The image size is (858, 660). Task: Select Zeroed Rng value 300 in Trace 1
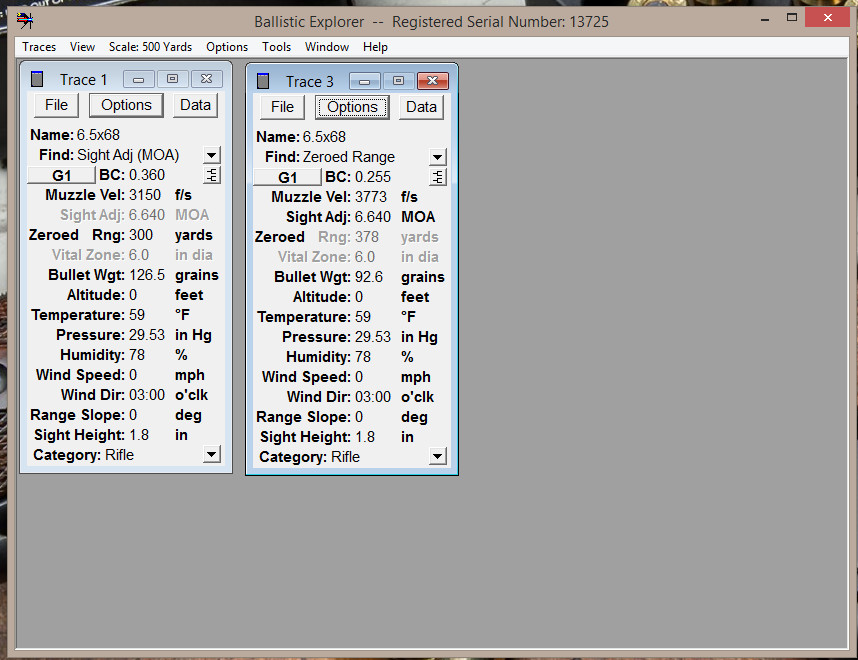coord(141,235)
